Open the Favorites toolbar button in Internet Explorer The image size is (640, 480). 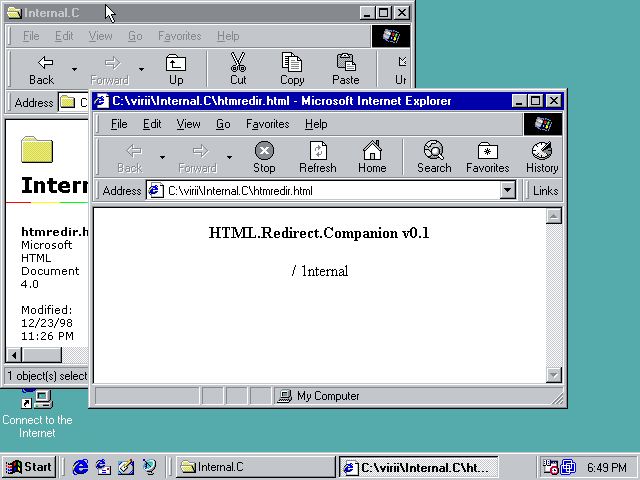(x=487, y=158)
